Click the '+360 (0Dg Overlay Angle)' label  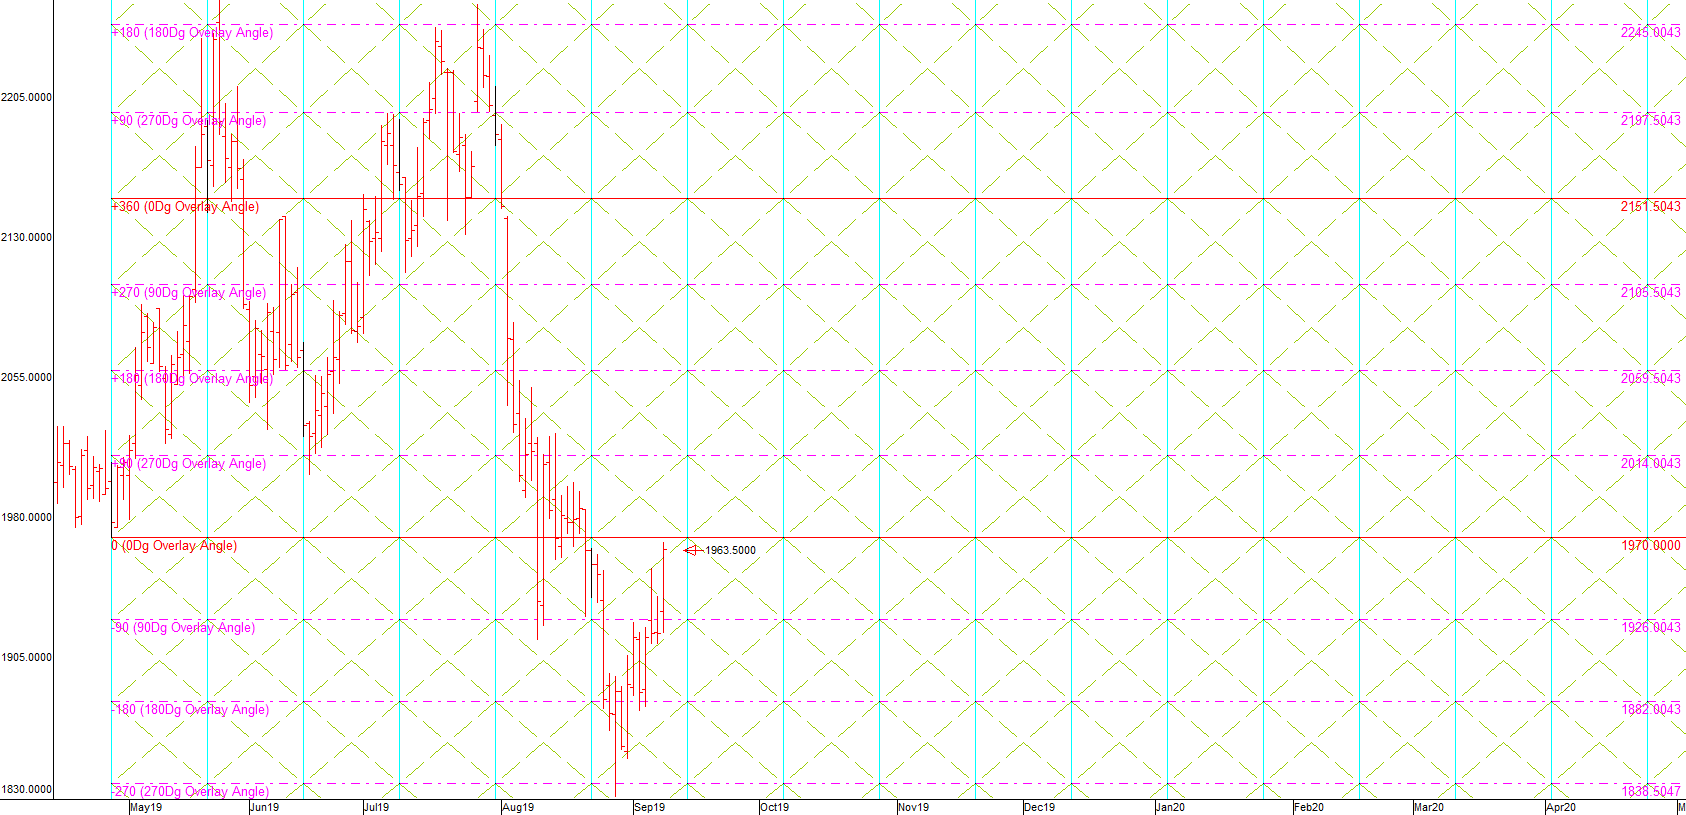click(185, 207)
